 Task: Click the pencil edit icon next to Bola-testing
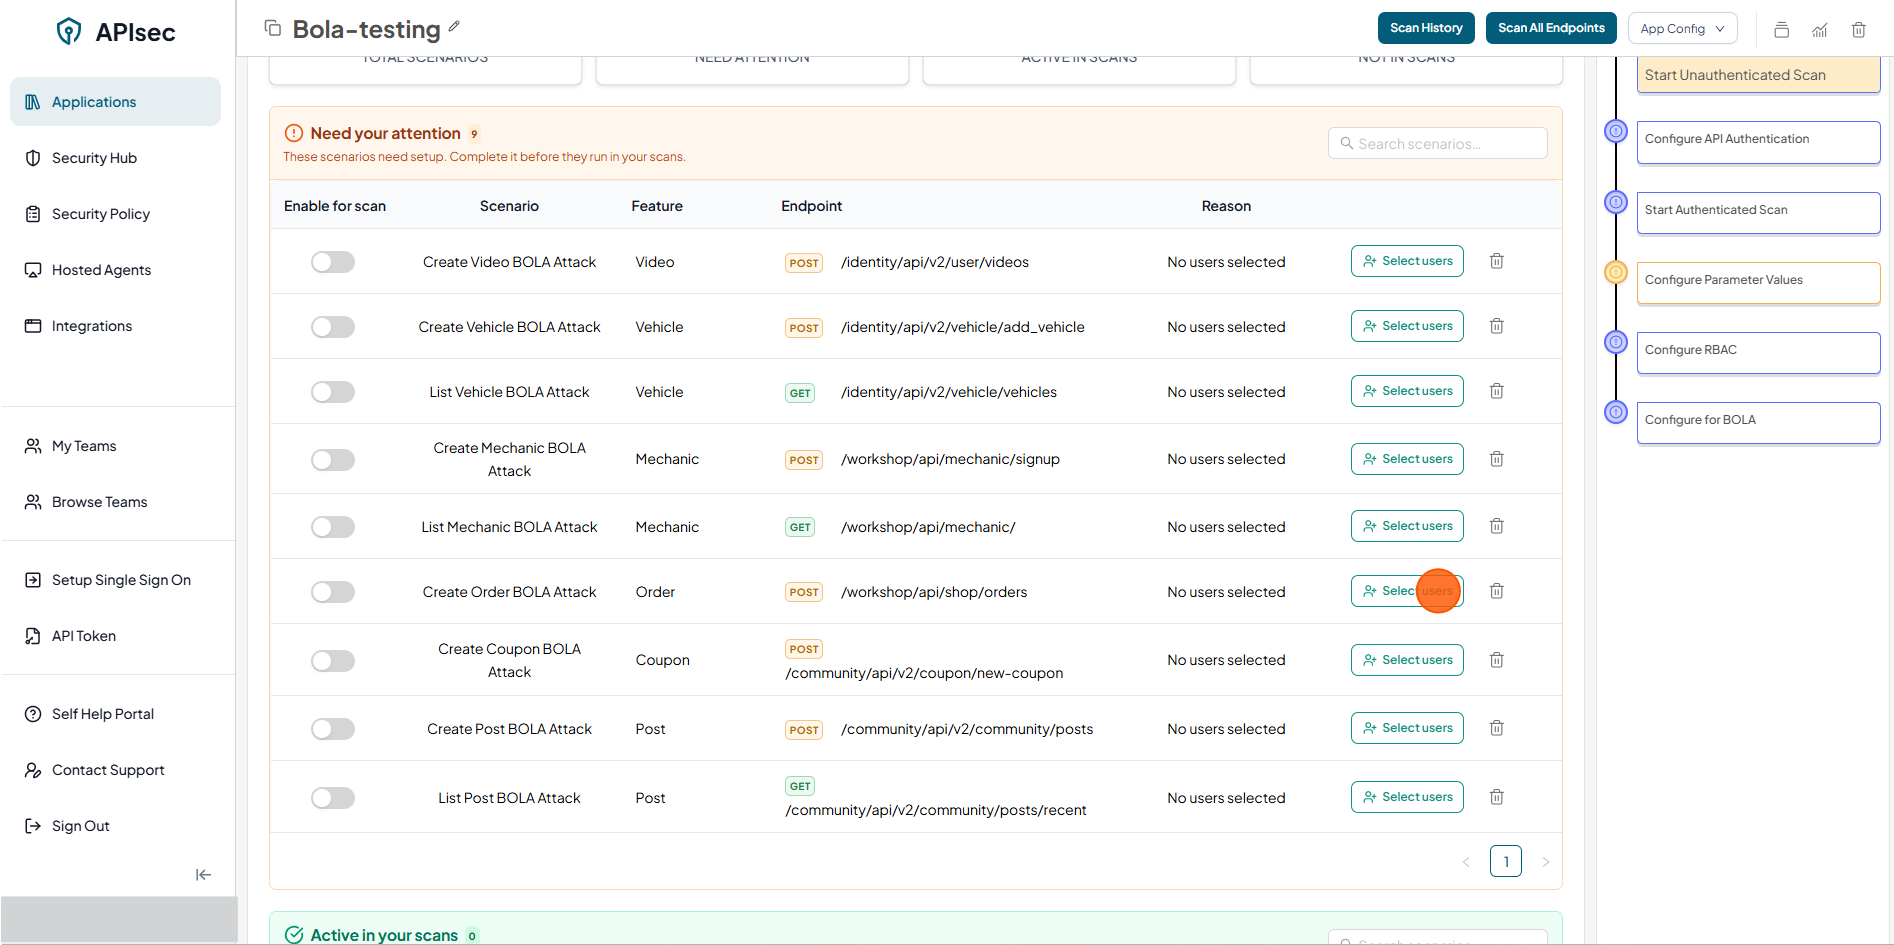tap(454, 26)
